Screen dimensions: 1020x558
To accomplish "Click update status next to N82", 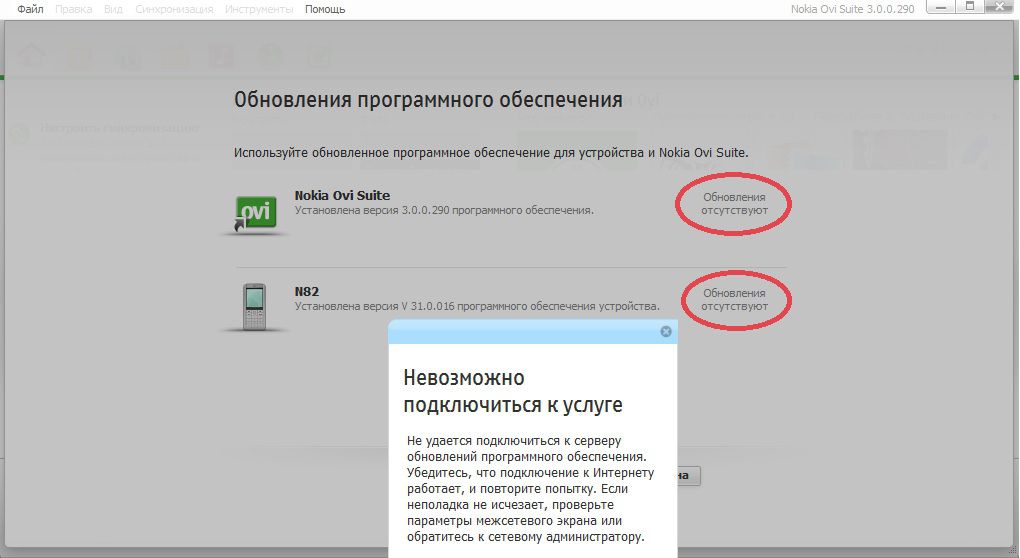I will 734,300.
